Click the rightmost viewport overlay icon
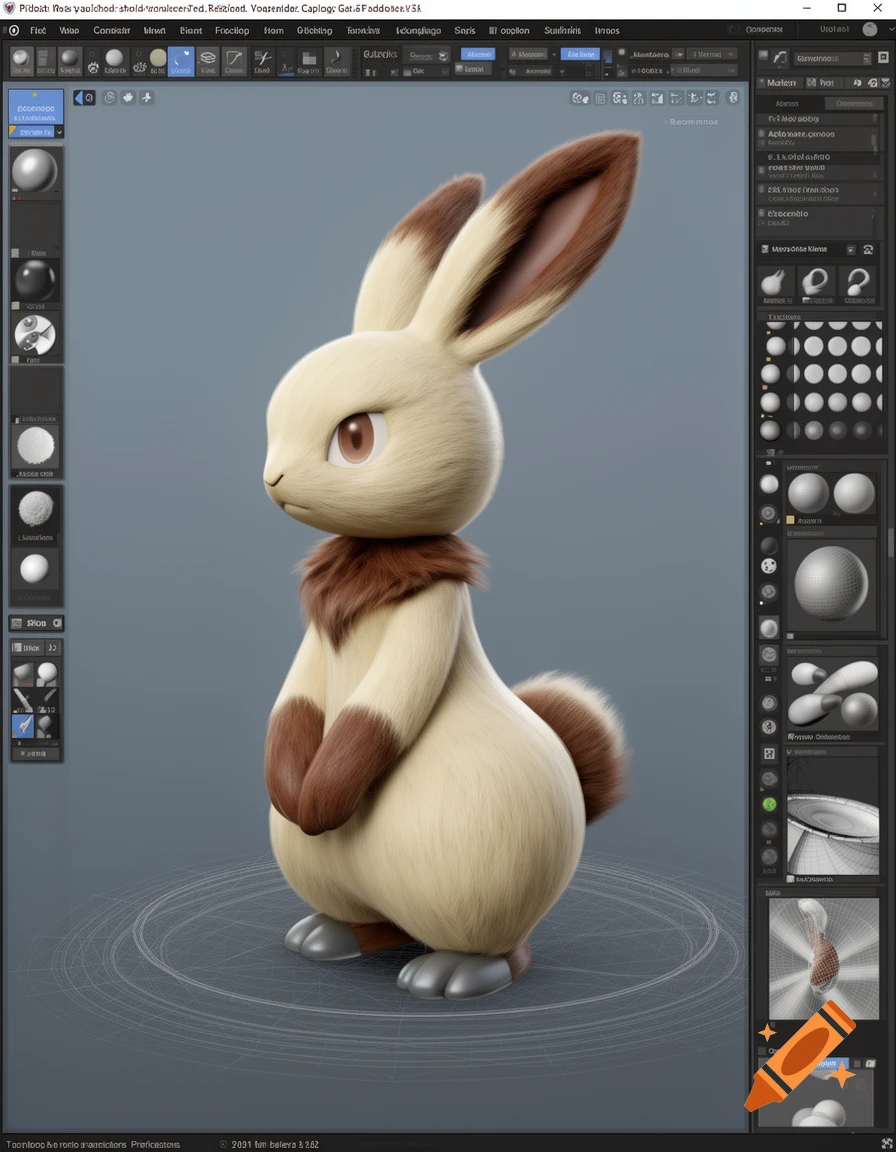The height and width of the screenshot is (1152, 896). (732, 98)
